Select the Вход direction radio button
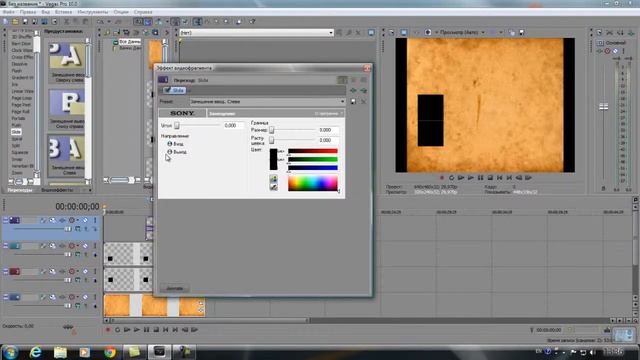The image size is (640, 360). click(170, 144)
